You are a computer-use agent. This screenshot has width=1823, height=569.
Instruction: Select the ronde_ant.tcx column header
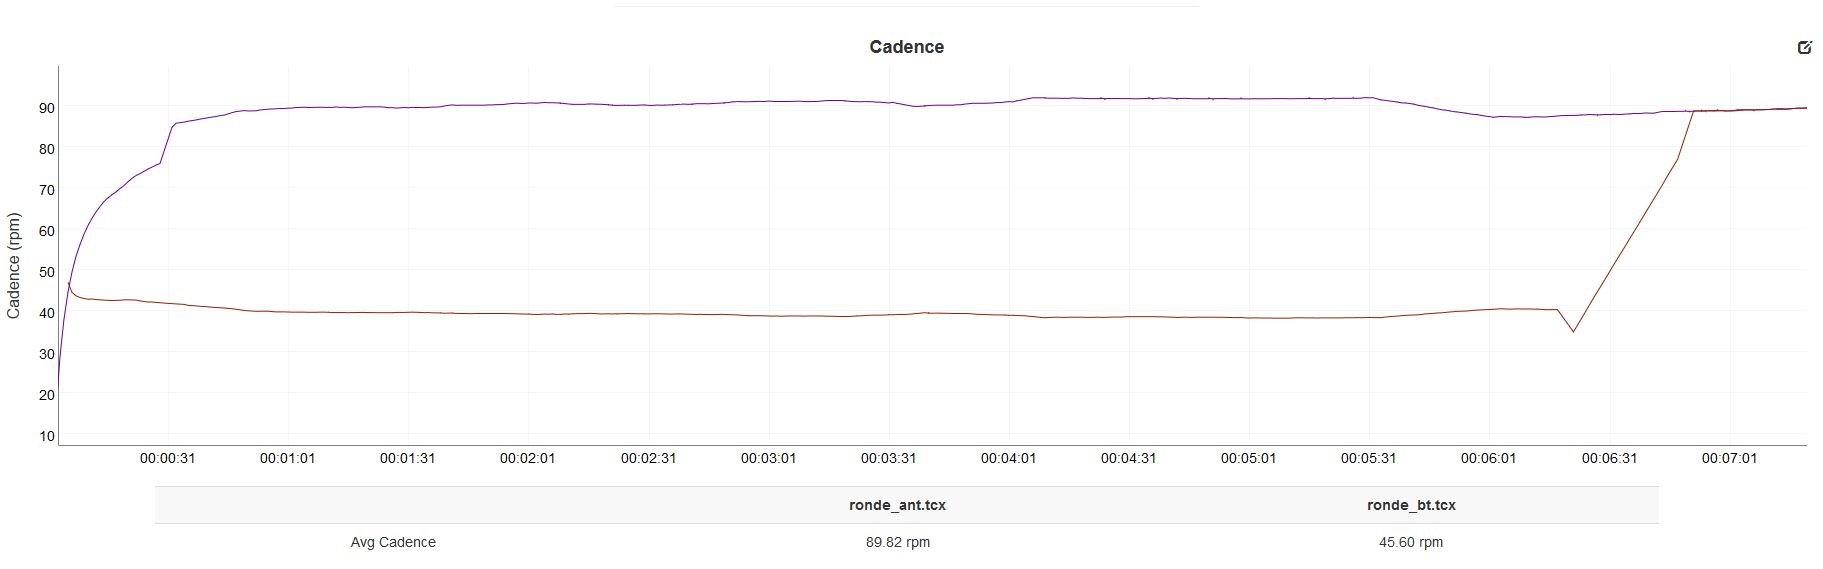(x=897, y=505)
